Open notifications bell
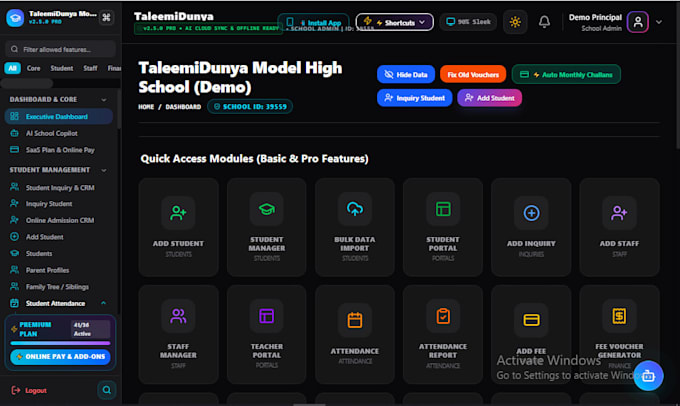Screen dimensions: 680x406 544,22
